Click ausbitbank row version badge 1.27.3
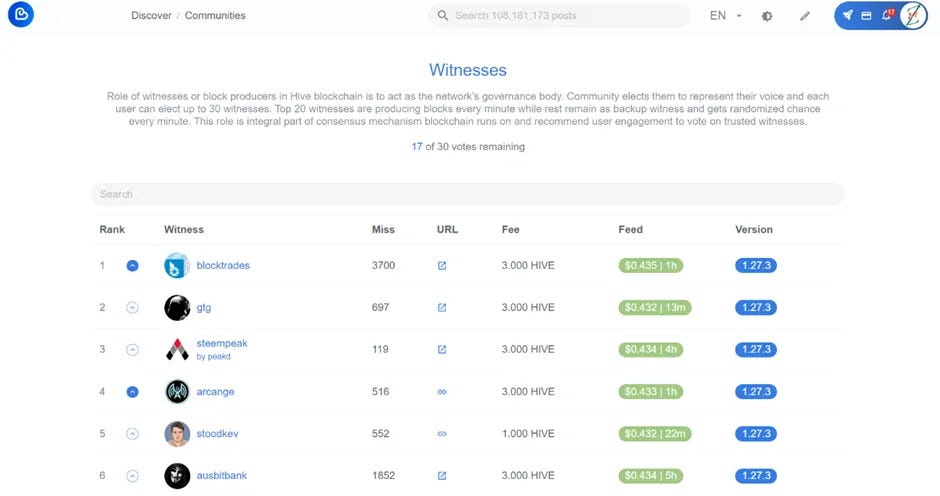Image resolution: width=940 pixels, height=496 pixels. [756, 476]
